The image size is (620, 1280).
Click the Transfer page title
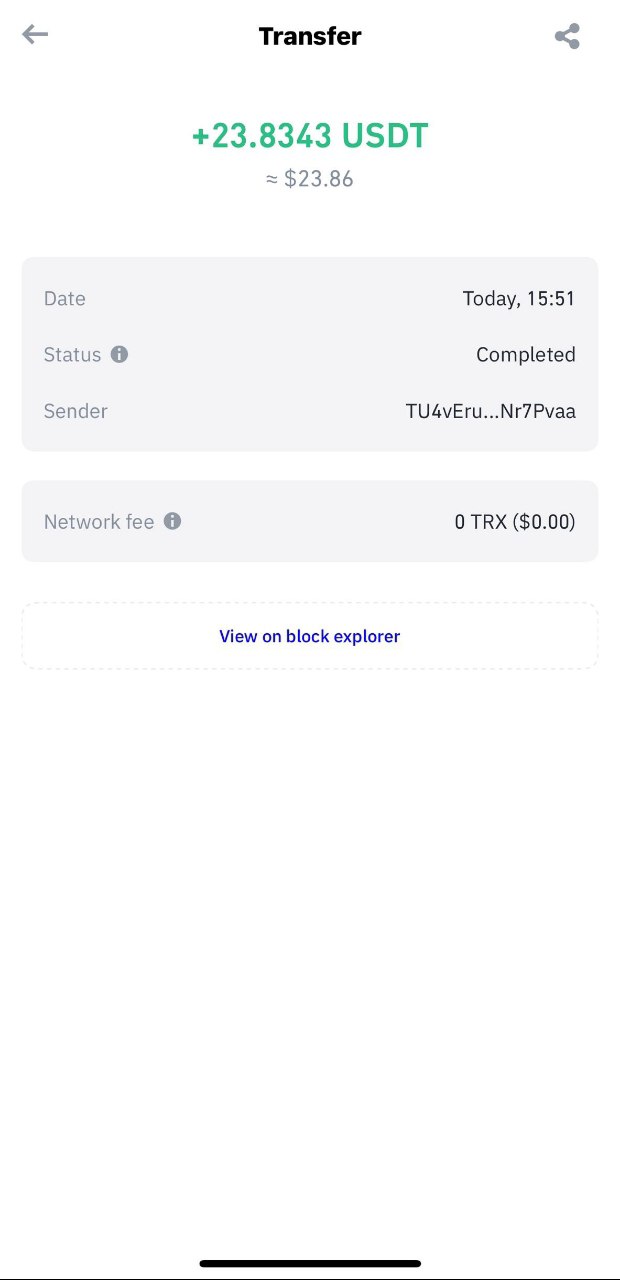(310, 36)
